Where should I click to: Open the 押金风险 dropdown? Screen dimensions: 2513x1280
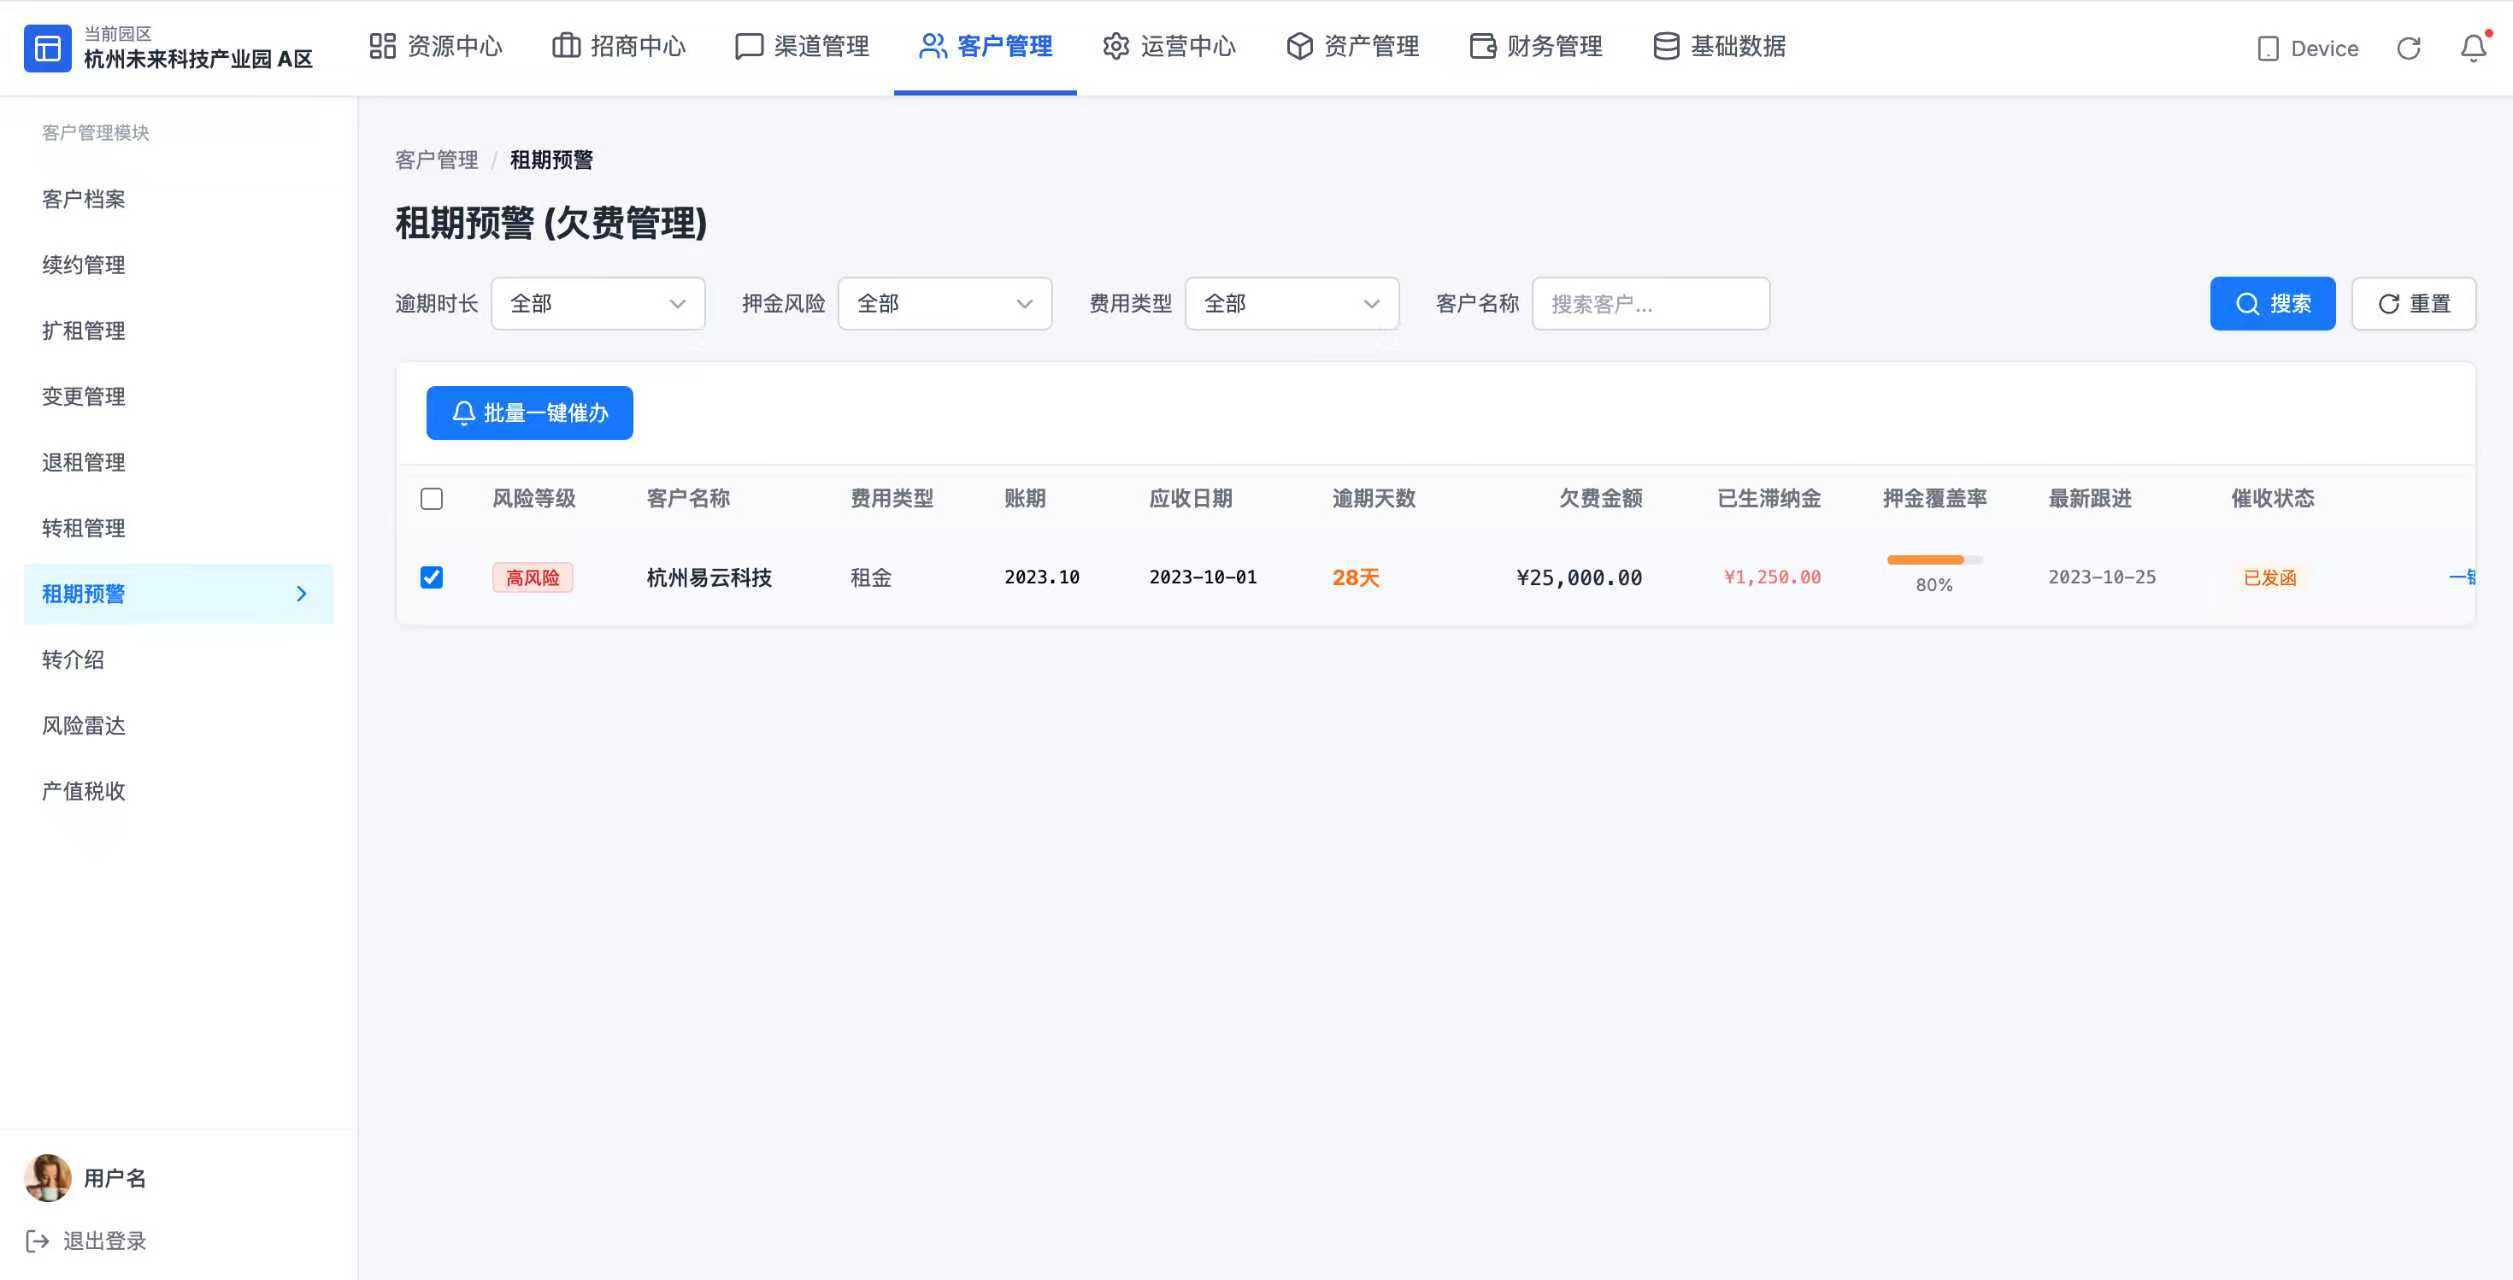tap(944, 303)
